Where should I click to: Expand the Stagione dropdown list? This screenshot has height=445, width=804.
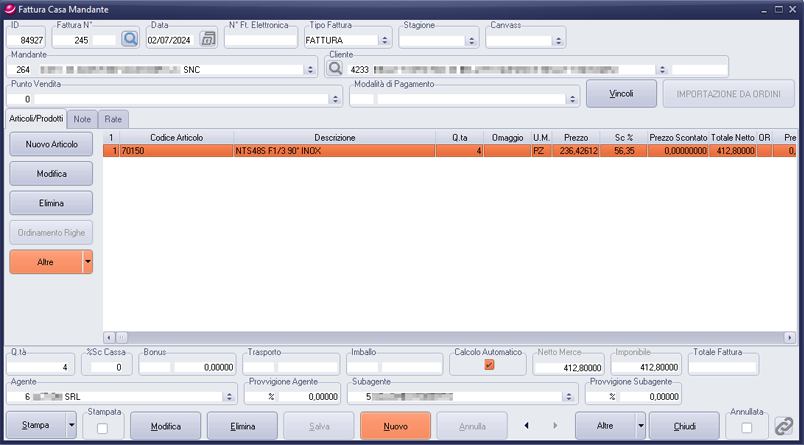click(471, 41)
